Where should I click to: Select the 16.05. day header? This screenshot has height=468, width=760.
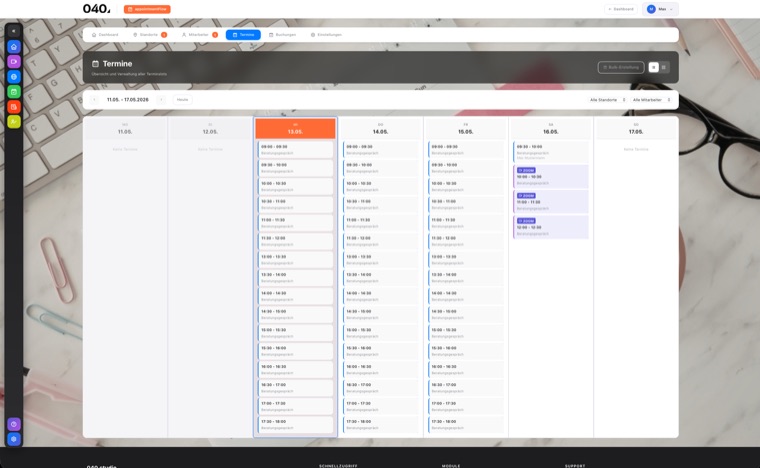551,129
